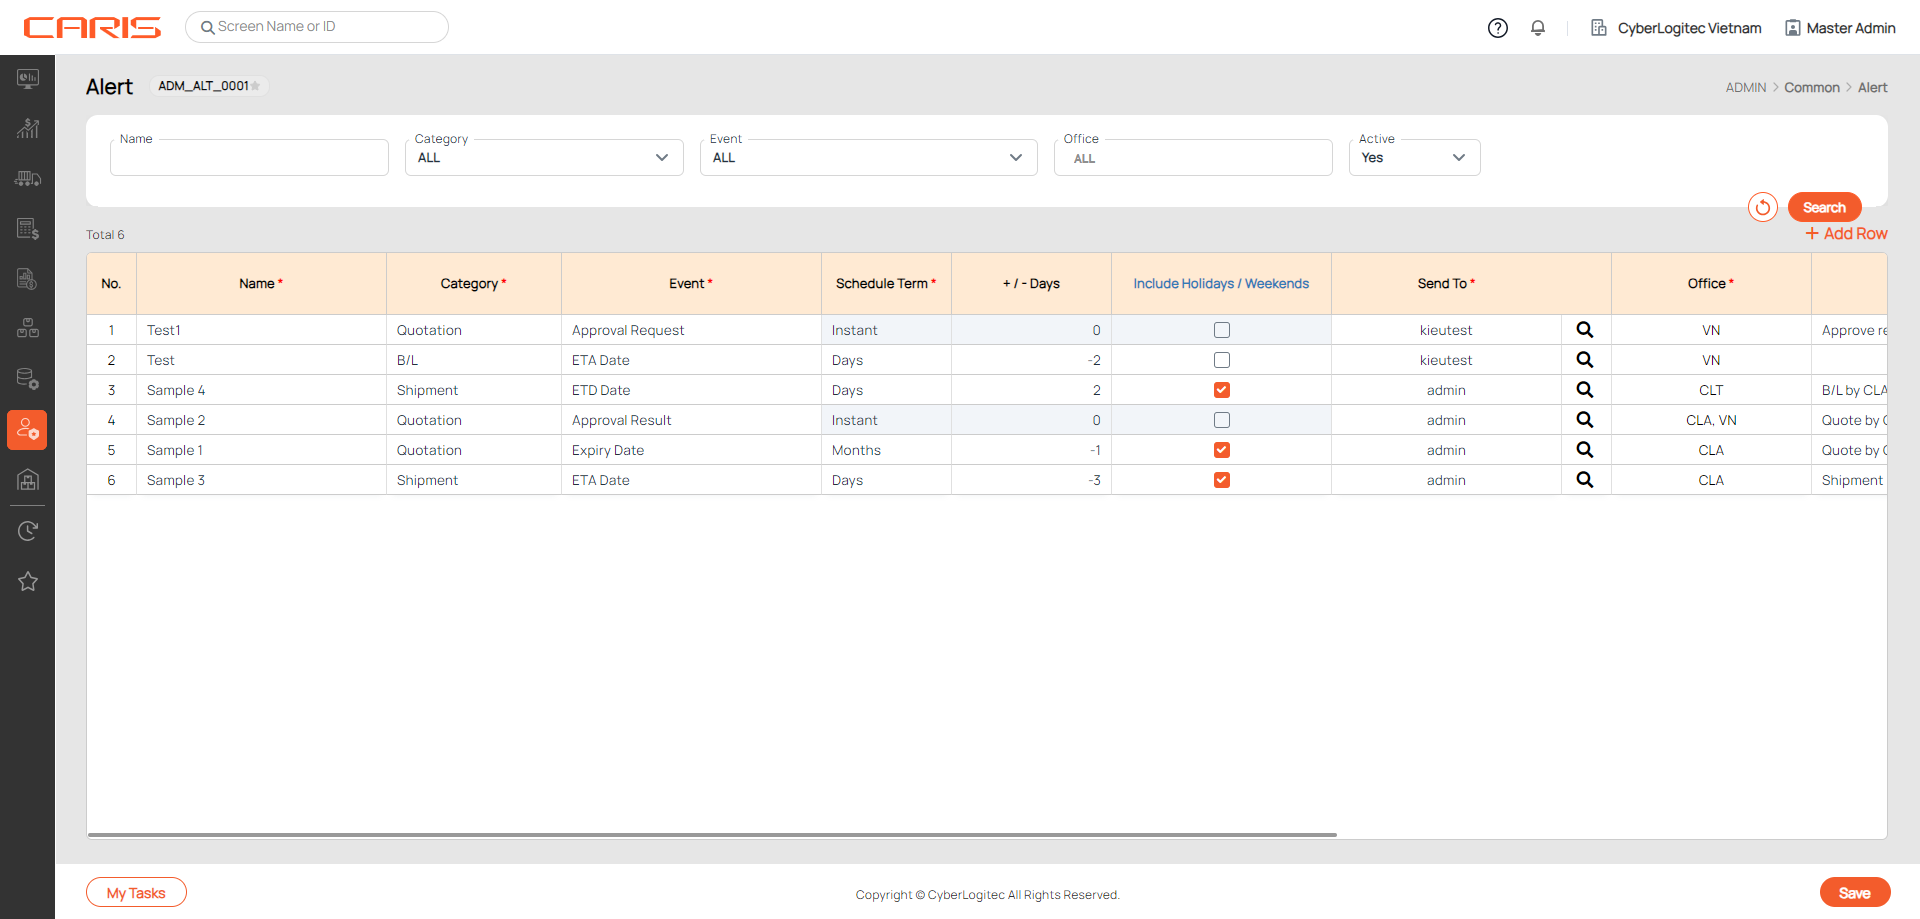Click the horizontal scrollbar under the table
1920x919 pixels.
pos(712,834)
